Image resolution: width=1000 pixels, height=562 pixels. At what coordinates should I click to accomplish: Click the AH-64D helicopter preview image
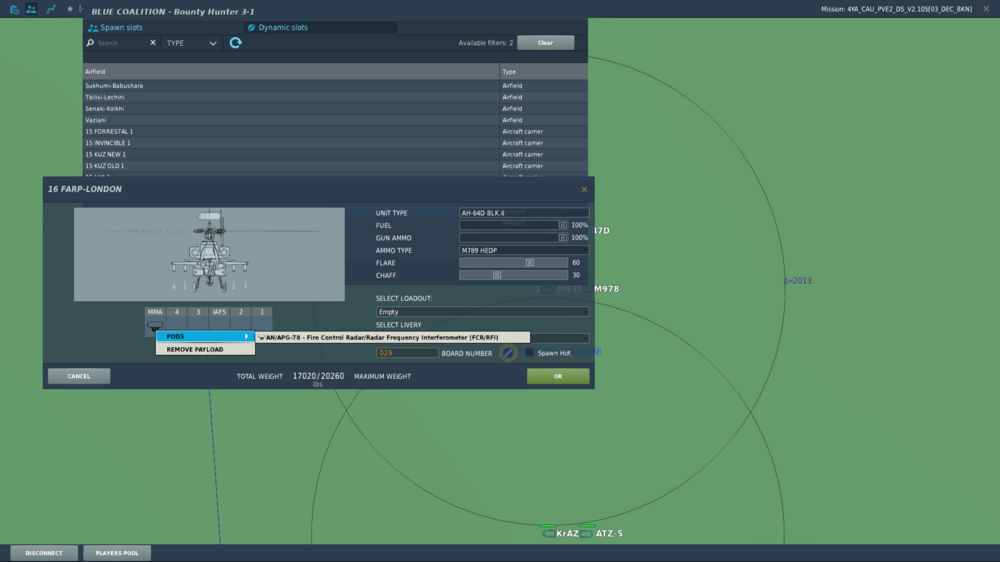coord(209,255)
